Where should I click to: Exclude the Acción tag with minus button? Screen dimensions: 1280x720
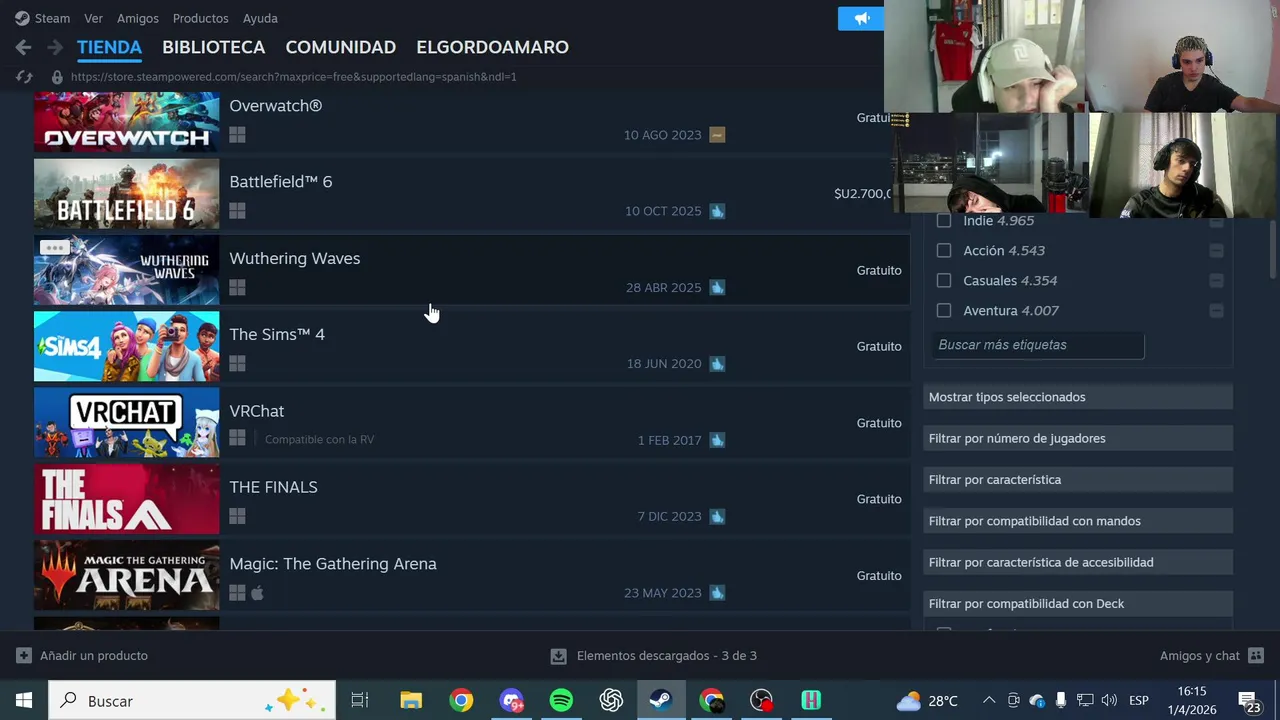(x=1216, y=251)
